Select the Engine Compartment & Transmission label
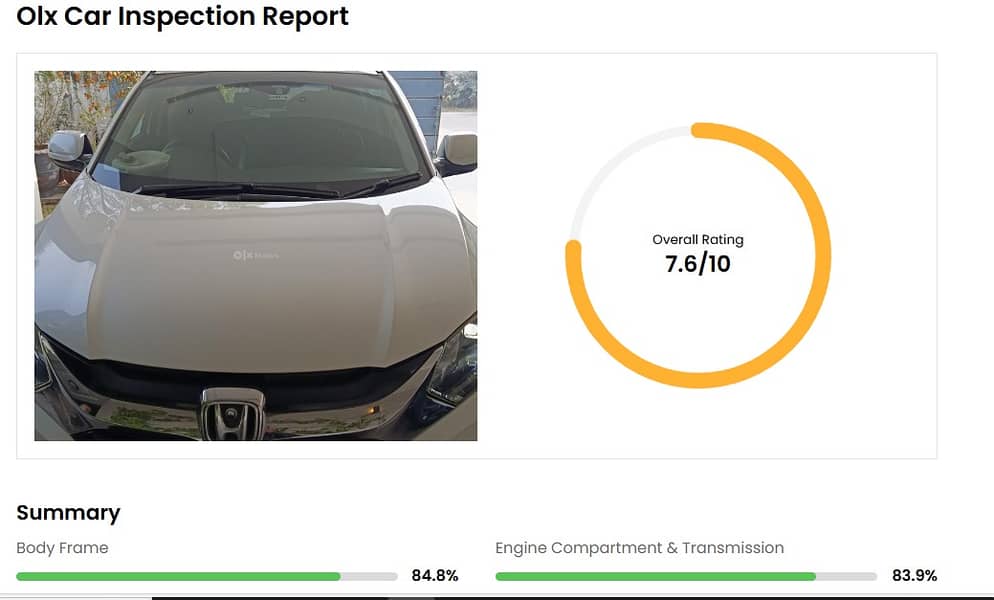Viewport: 994px width, 600px height. coord(639,548)
